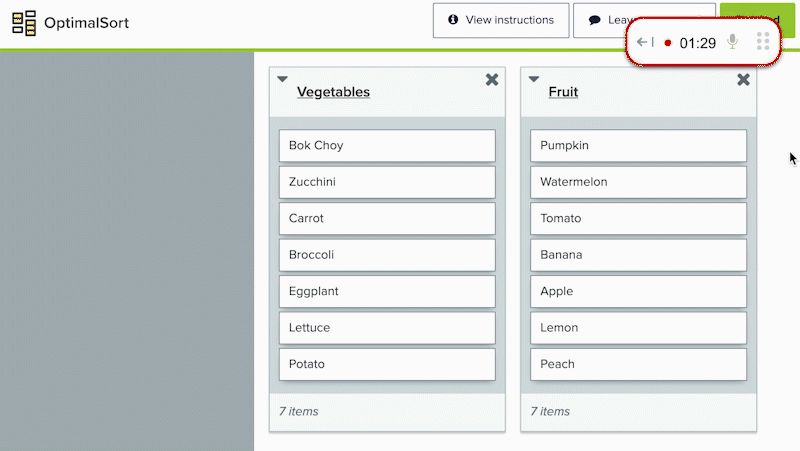This screenshot has height=451, width=800.
Task: Rename the Vegetables category title
Action: coord(333,92)
